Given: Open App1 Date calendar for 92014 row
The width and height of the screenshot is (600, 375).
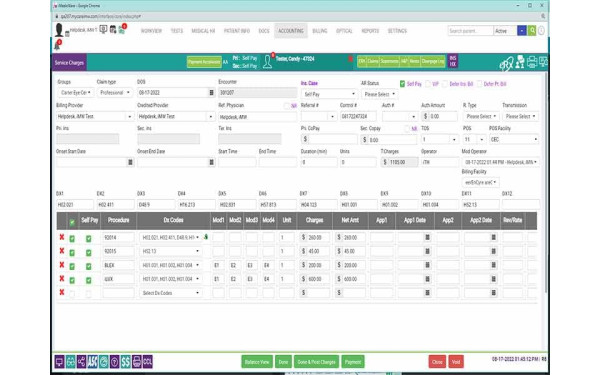Looking at the screenshot, I should (427, 237).
